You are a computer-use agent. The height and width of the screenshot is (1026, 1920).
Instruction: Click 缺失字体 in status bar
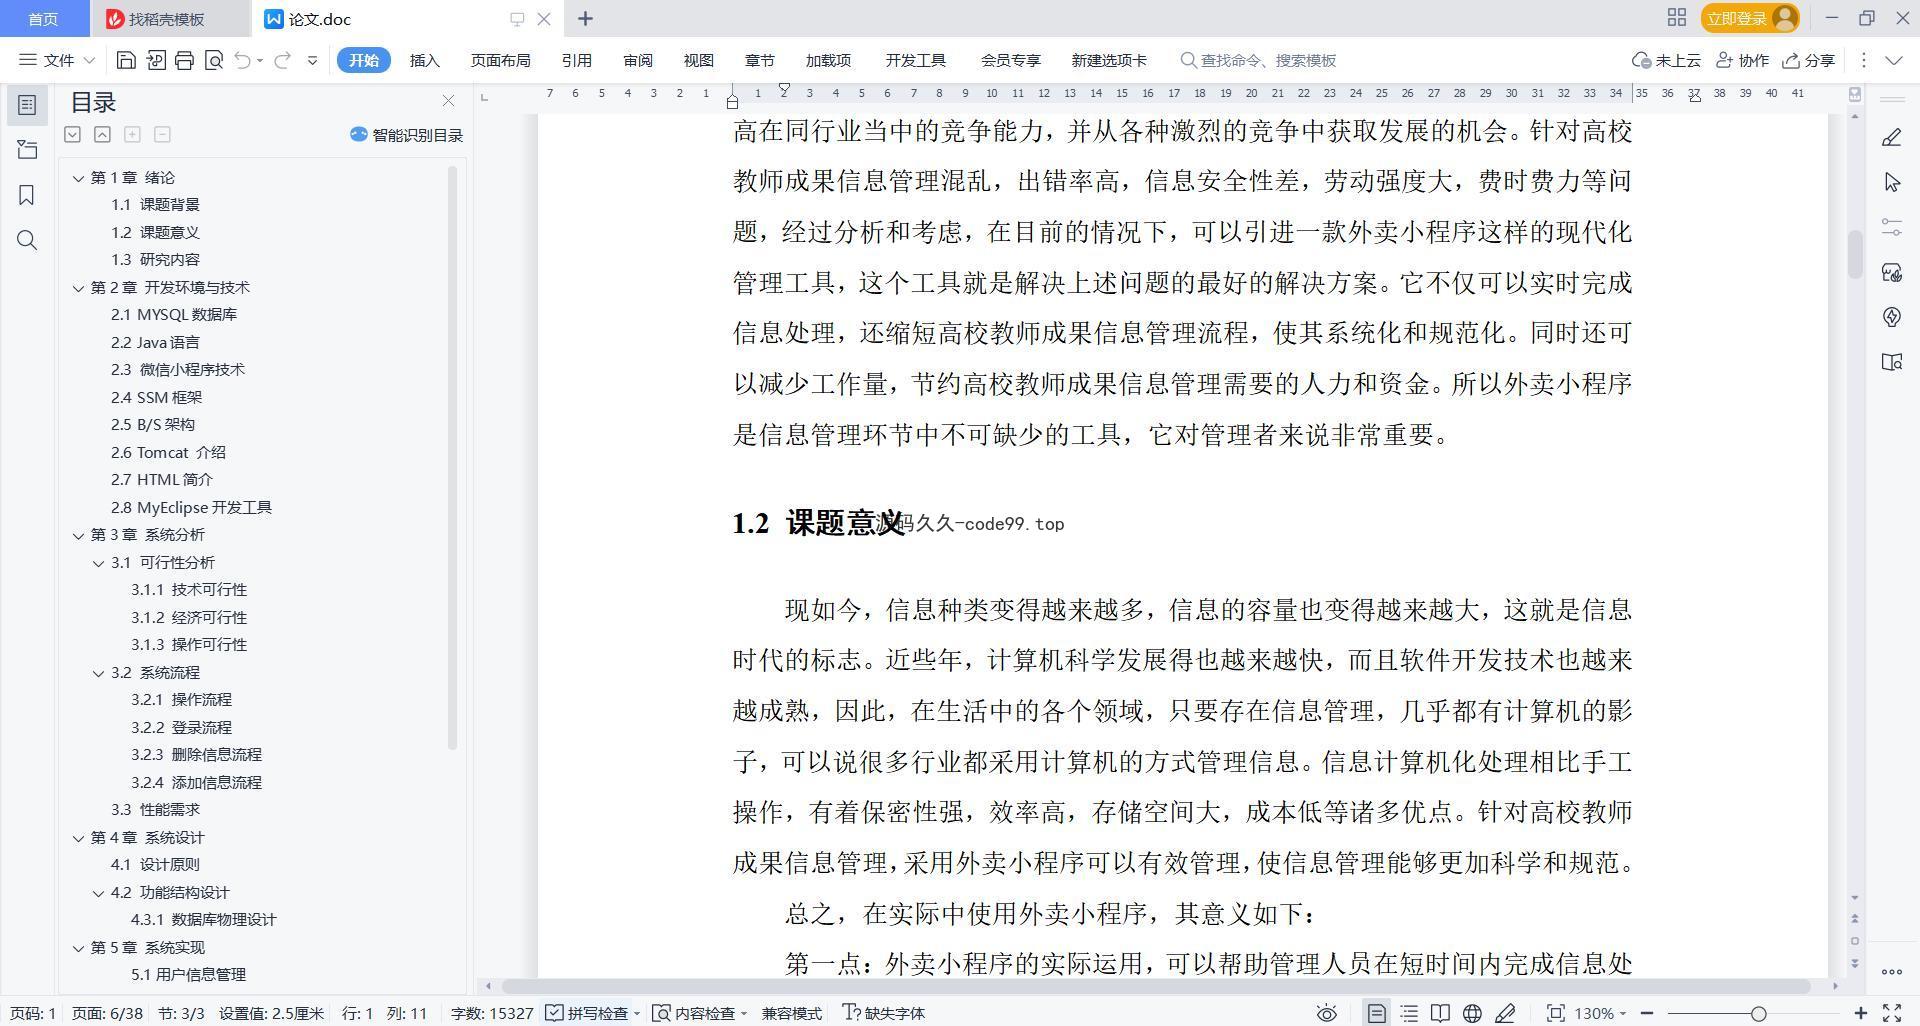pos(884,1013)
